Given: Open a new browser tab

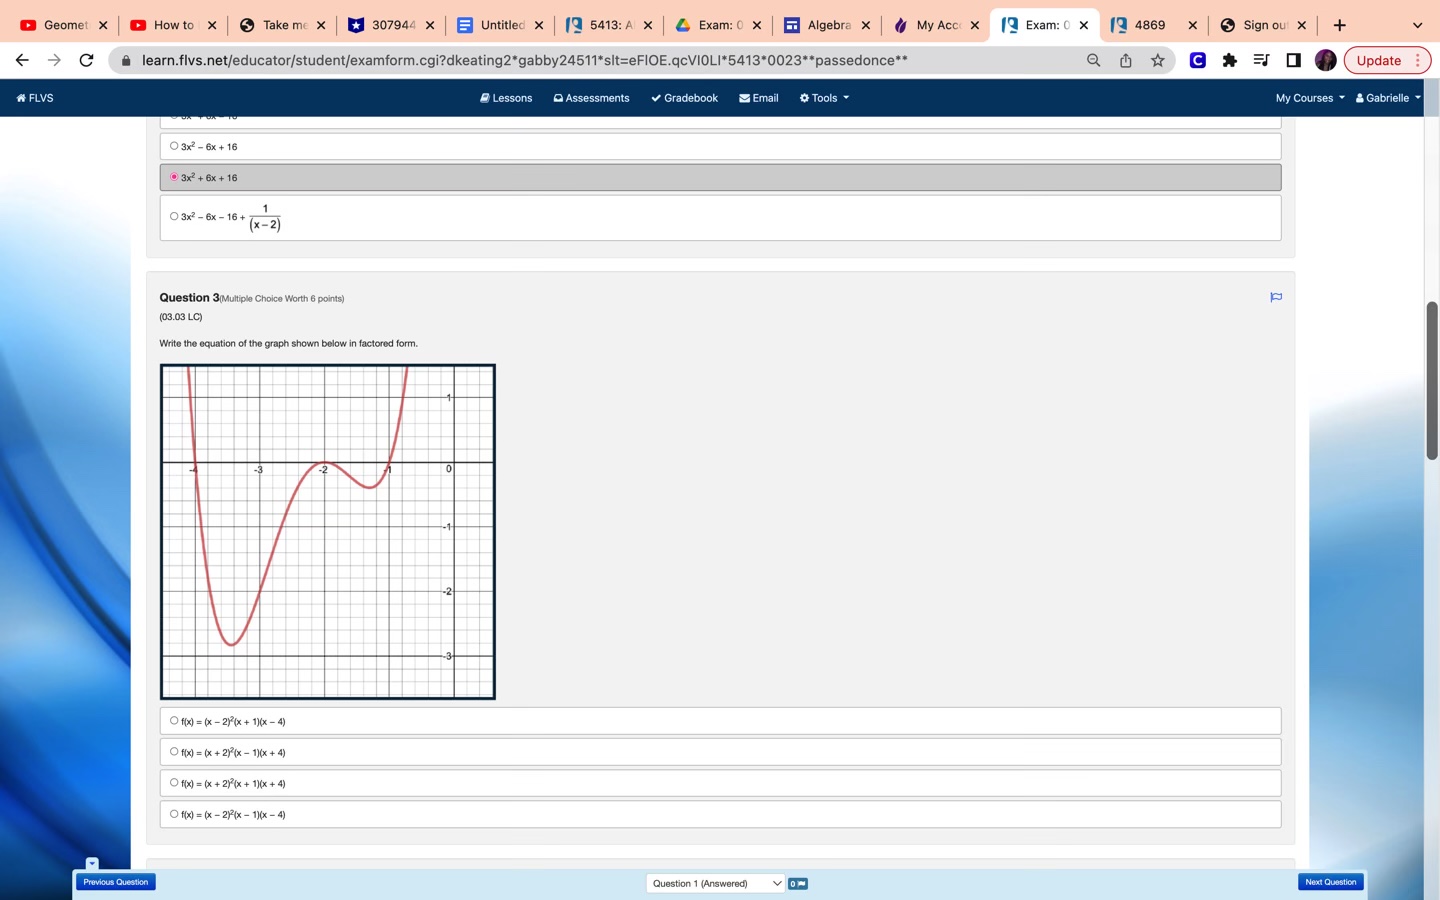Looking at the screenshot, I should point(1340,25).
